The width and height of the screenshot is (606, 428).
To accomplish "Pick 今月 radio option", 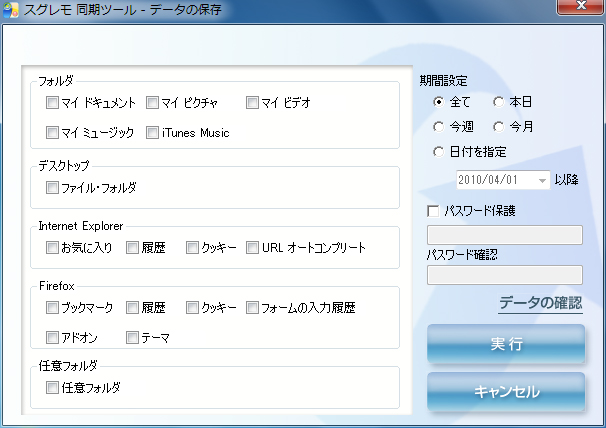I will [499, 127].
